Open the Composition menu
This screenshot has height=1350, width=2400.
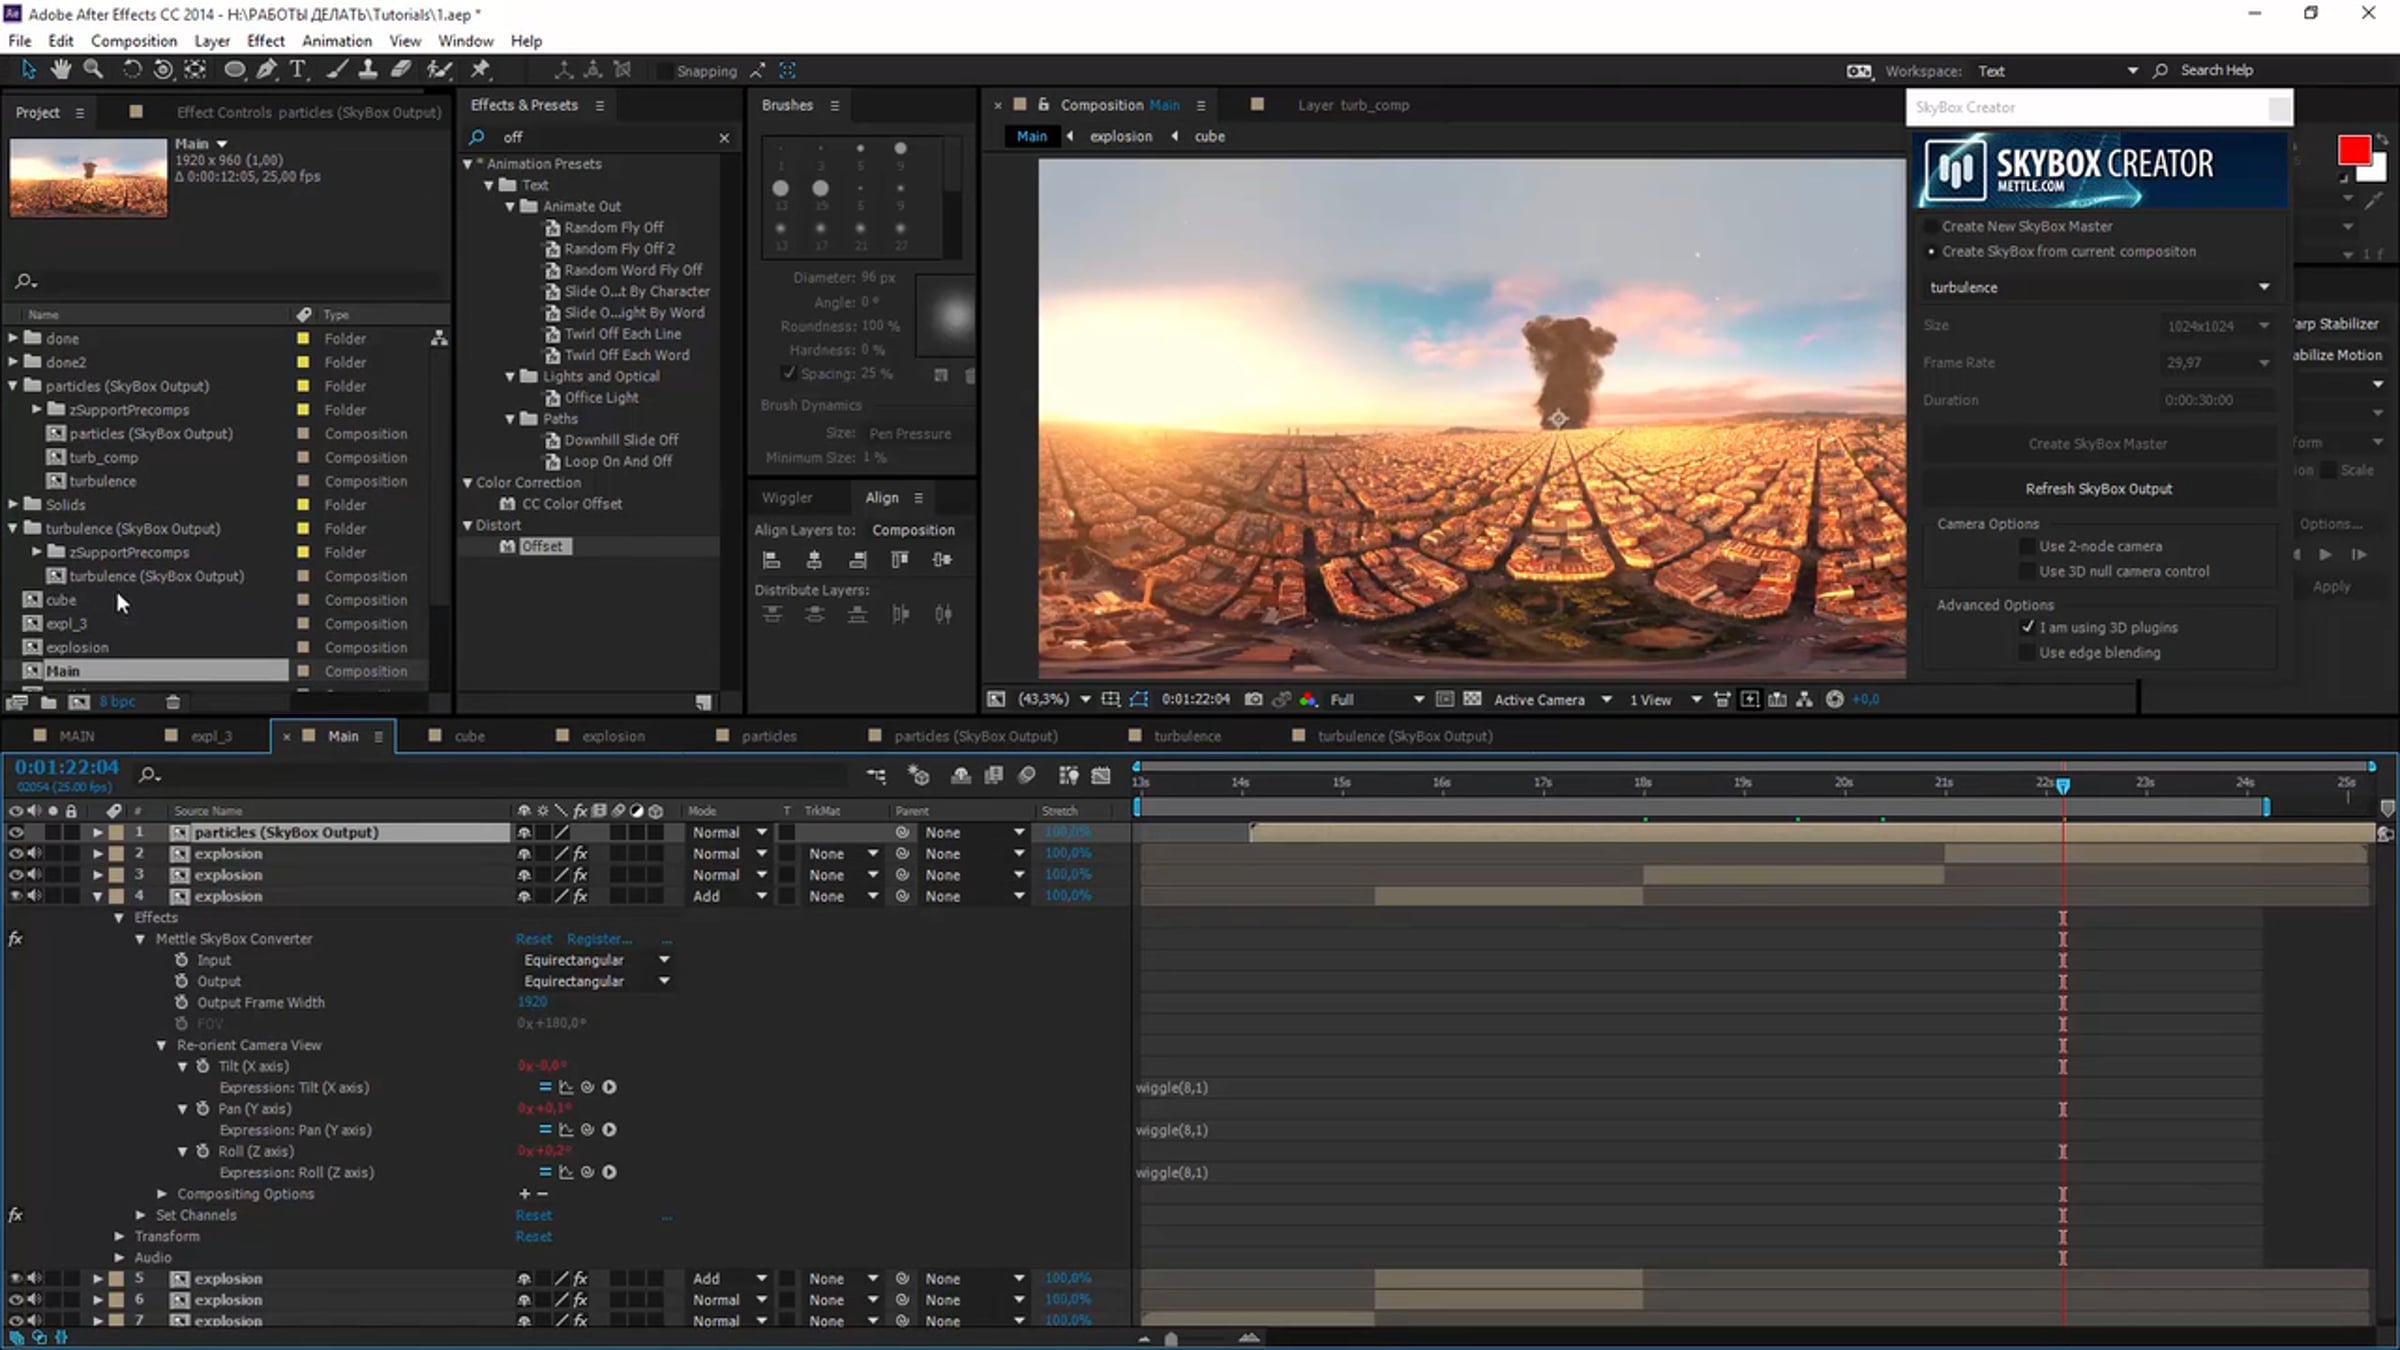tap(133, 41)
